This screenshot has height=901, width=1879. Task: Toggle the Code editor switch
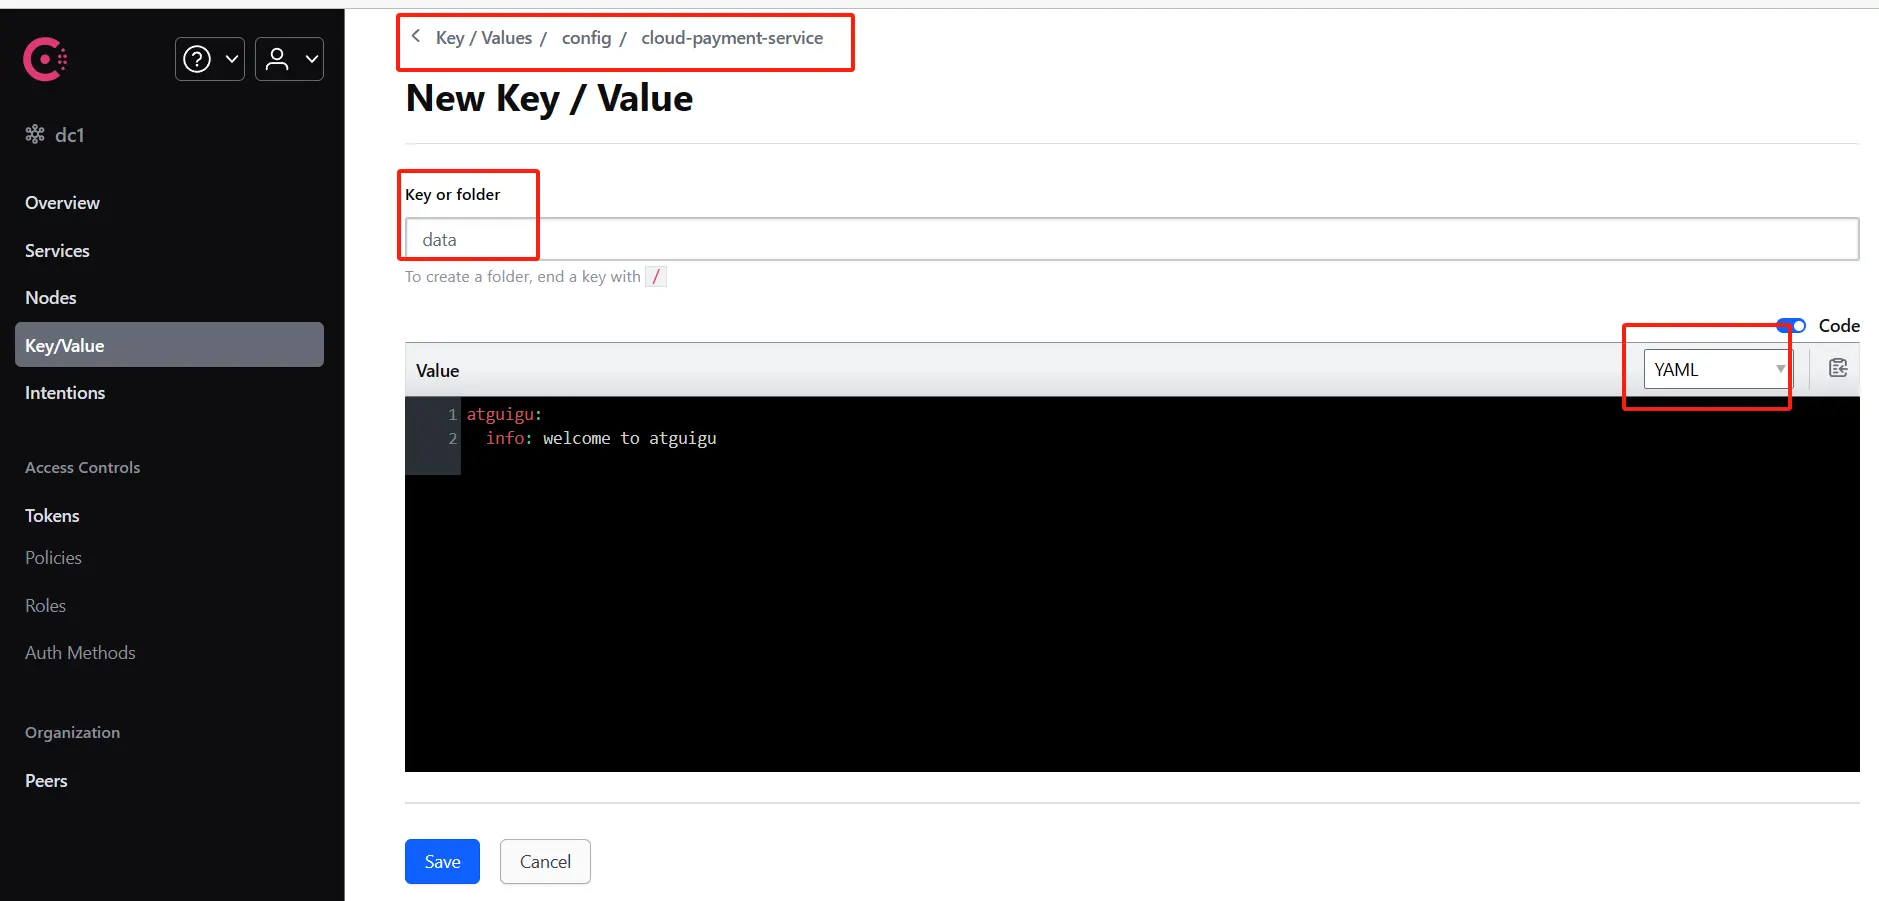[1791, 326]
